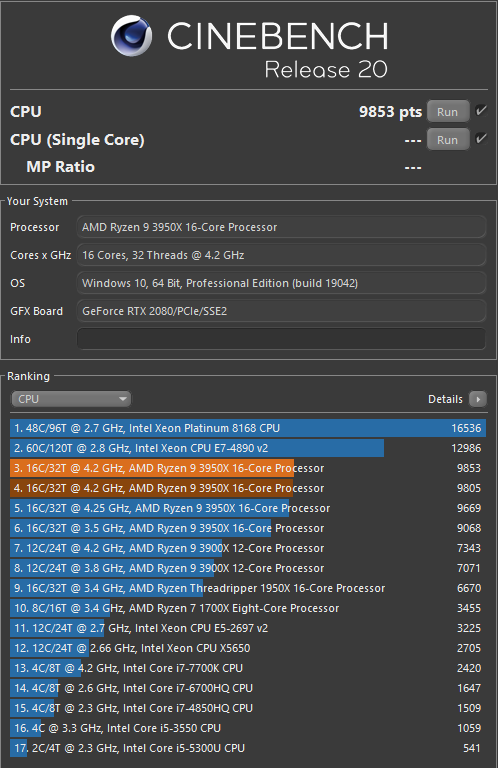
Task: Click the Details label in Ranking
Action: coord(445,399)
